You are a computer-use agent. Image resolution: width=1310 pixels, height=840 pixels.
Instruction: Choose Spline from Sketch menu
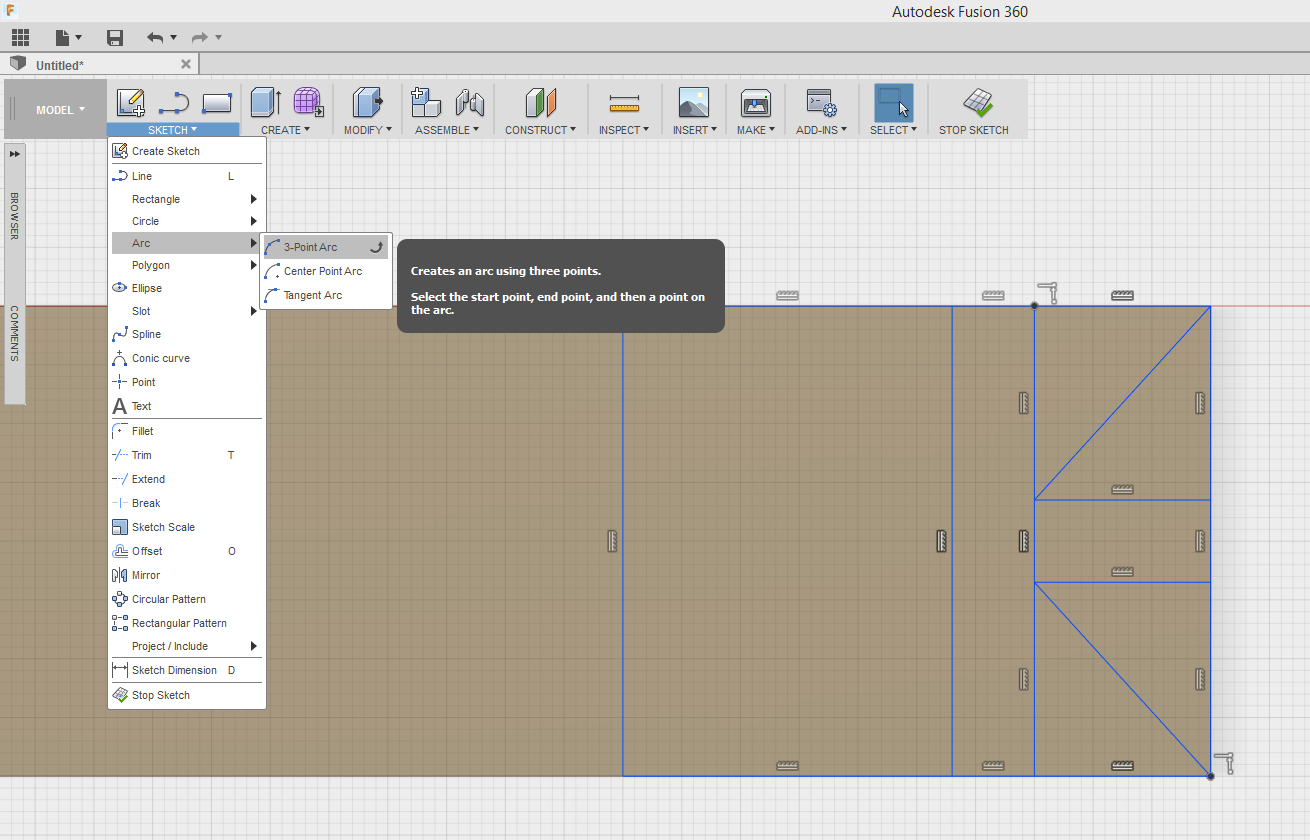click(187, 334)
